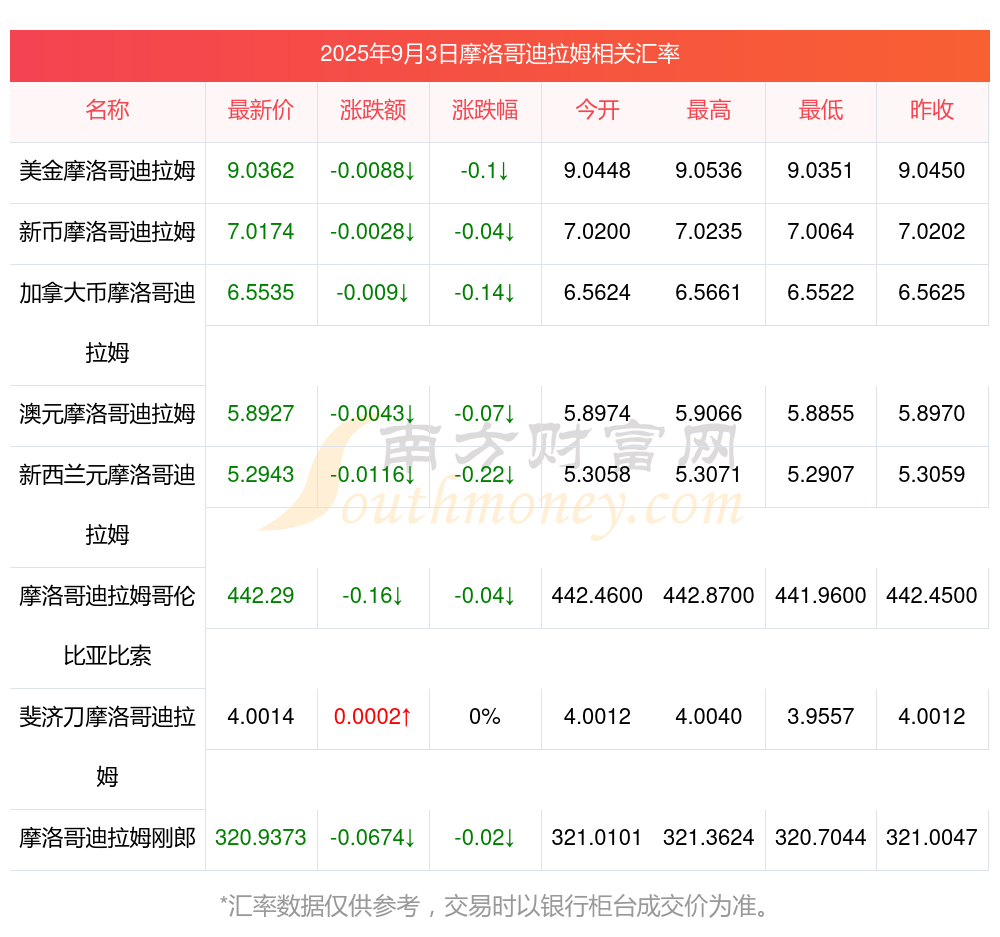Screen dimensions: 1000x937
Task: Click the row name 摩洛哥迪拉姆哥伦比亚比索
Action: click(107, 626)
